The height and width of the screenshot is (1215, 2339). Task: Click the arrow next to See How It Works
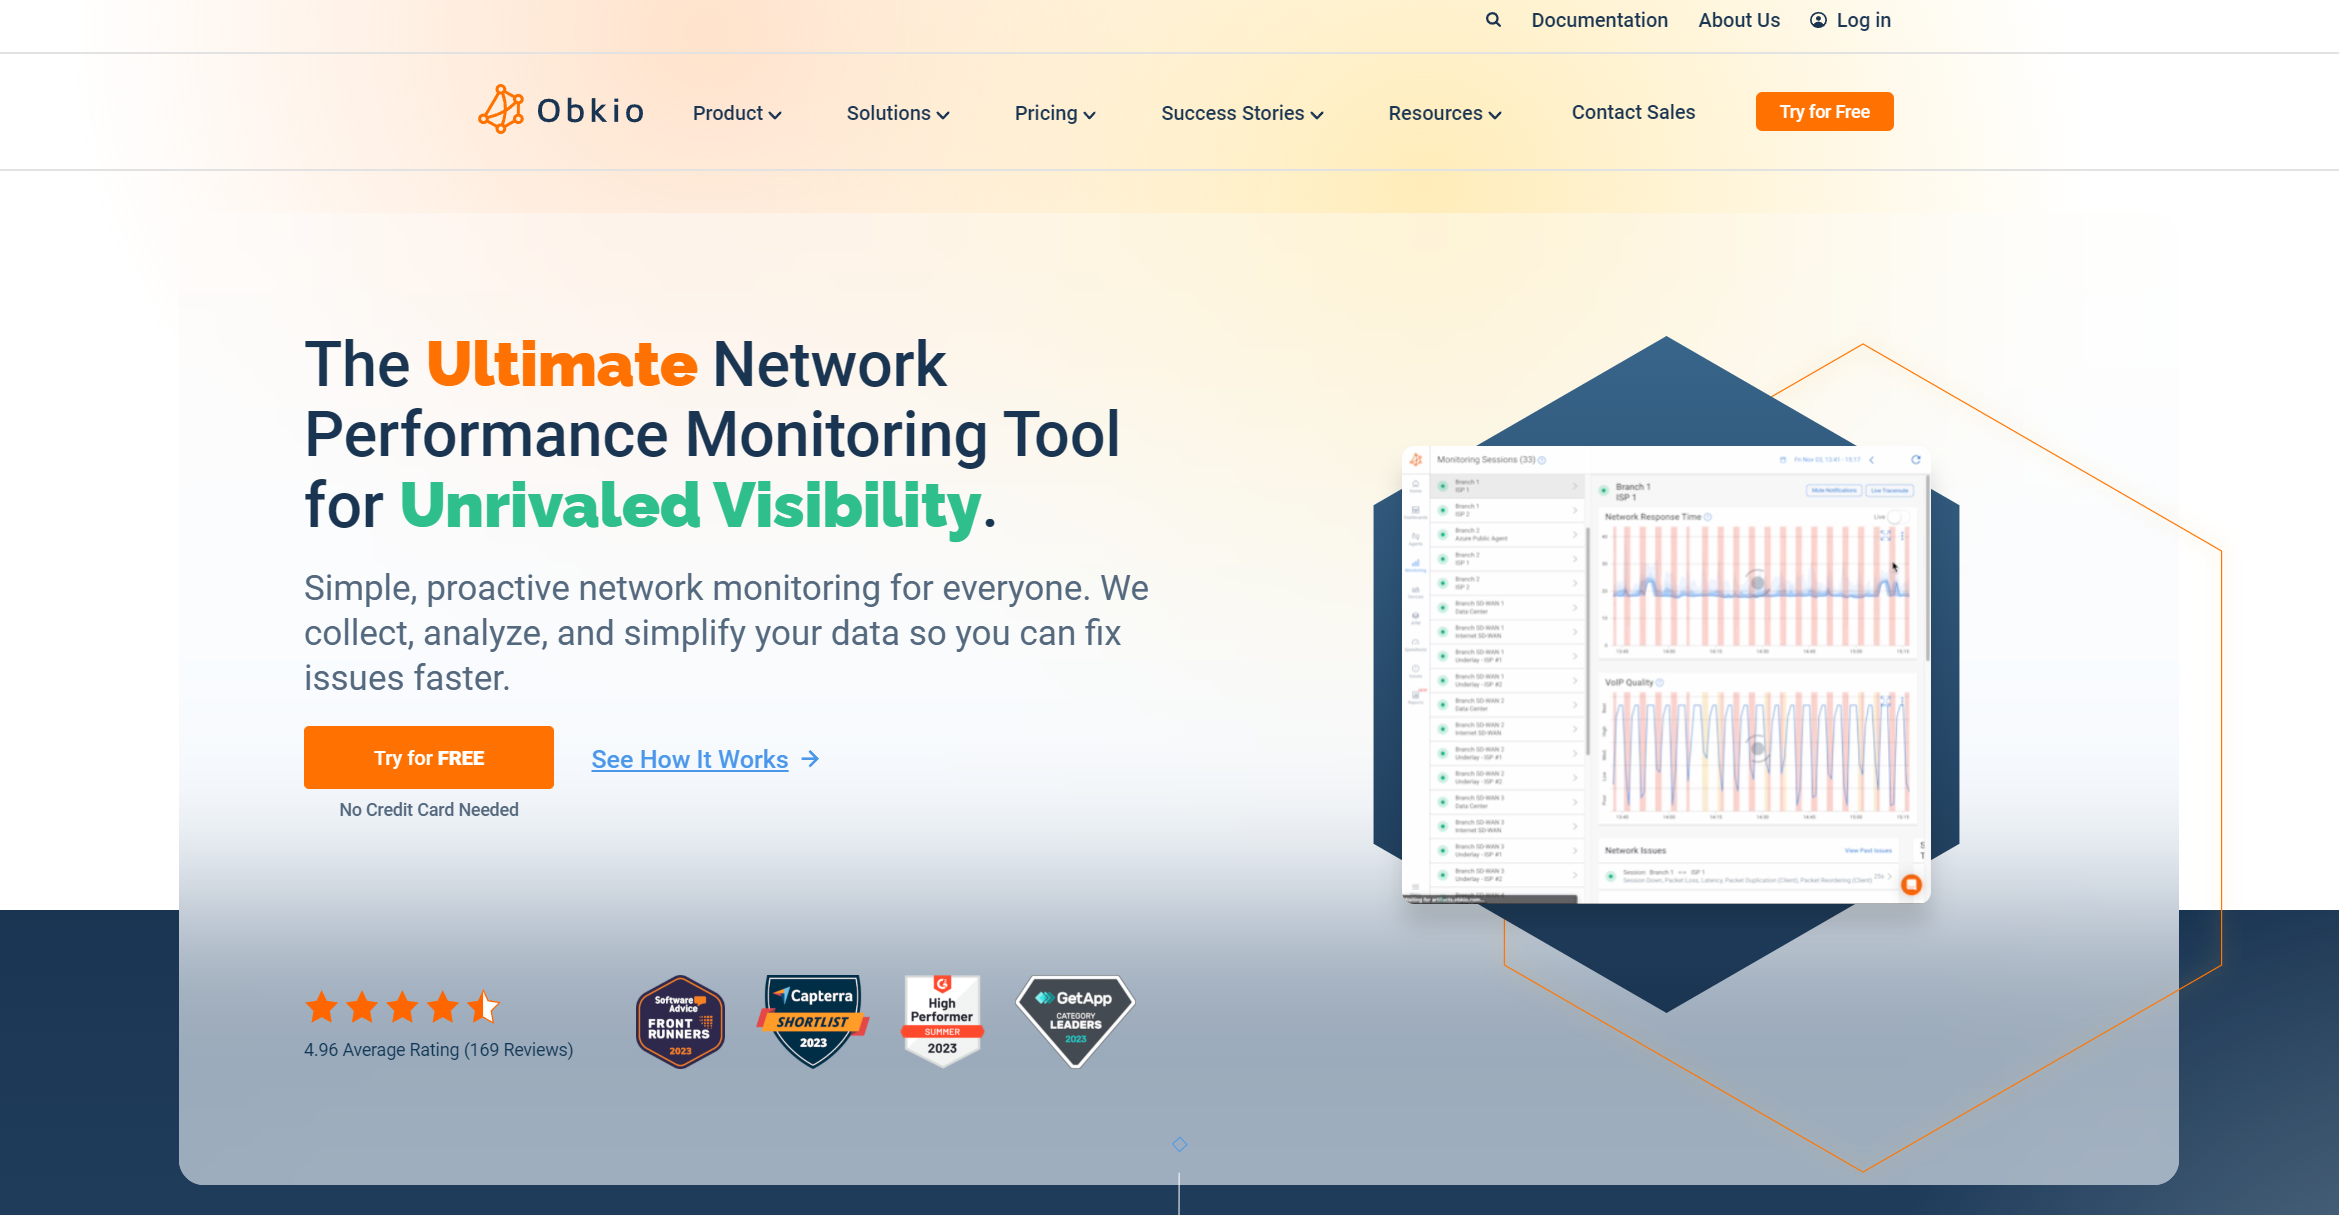(x=811, y=759)
